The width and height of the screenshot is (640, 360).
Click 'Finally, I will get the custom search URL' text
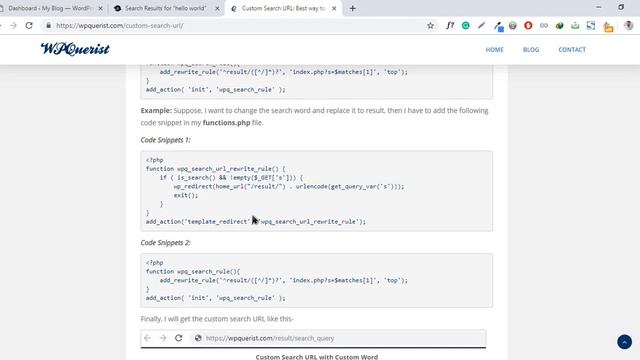[217, 319]
